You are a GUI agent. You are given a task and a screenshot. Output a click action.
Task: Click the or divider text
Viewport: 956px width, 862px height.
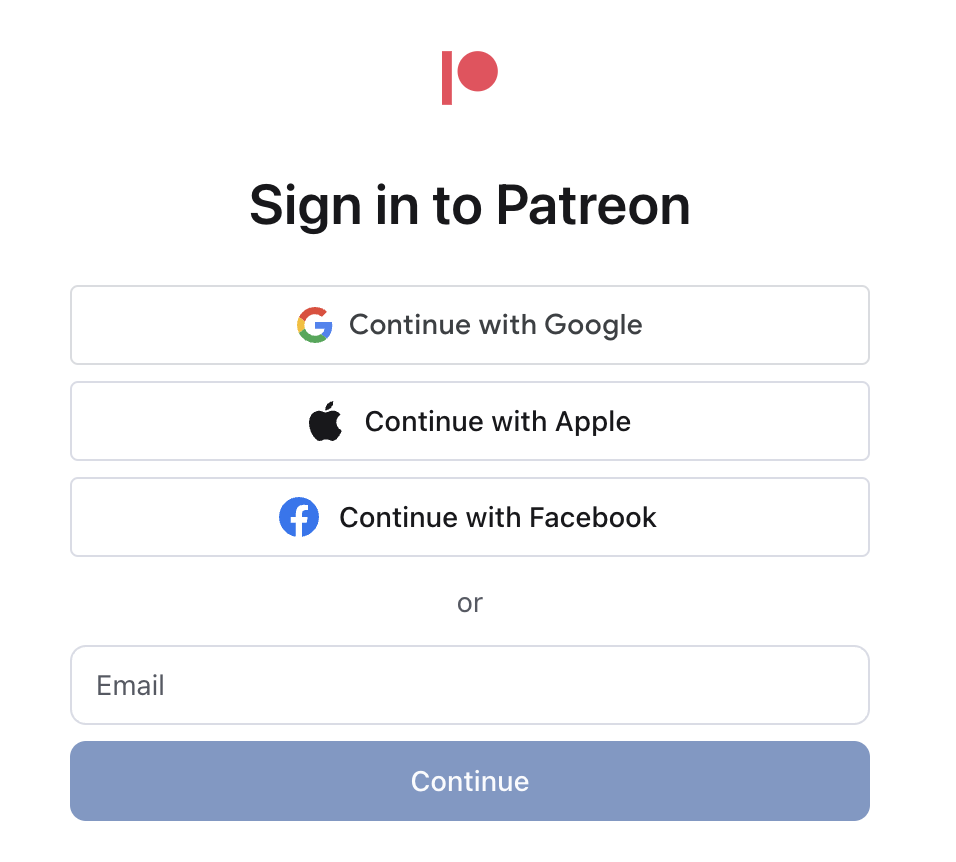tap(470, 603)
